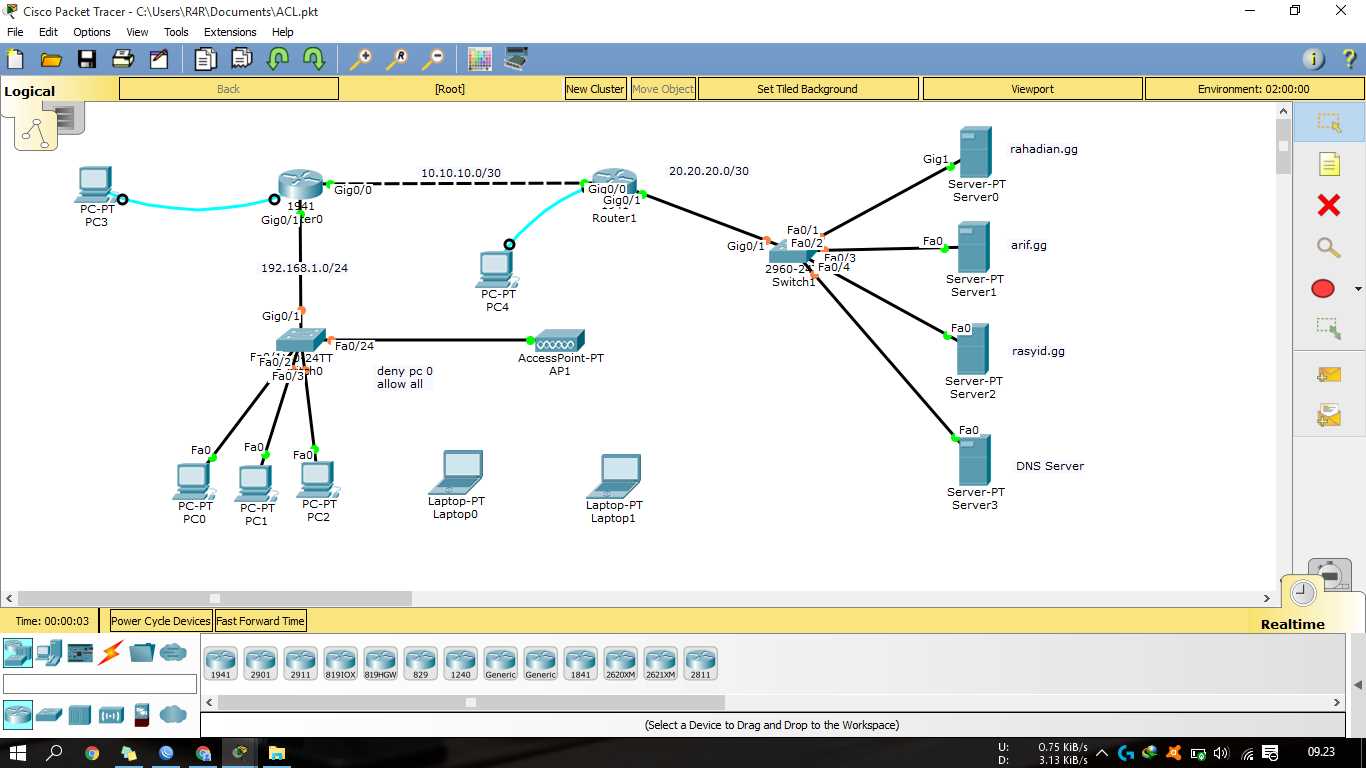Click the Copy toolbar icon
The height and width of the screenshot is (768, 1366).
(205, 59)
